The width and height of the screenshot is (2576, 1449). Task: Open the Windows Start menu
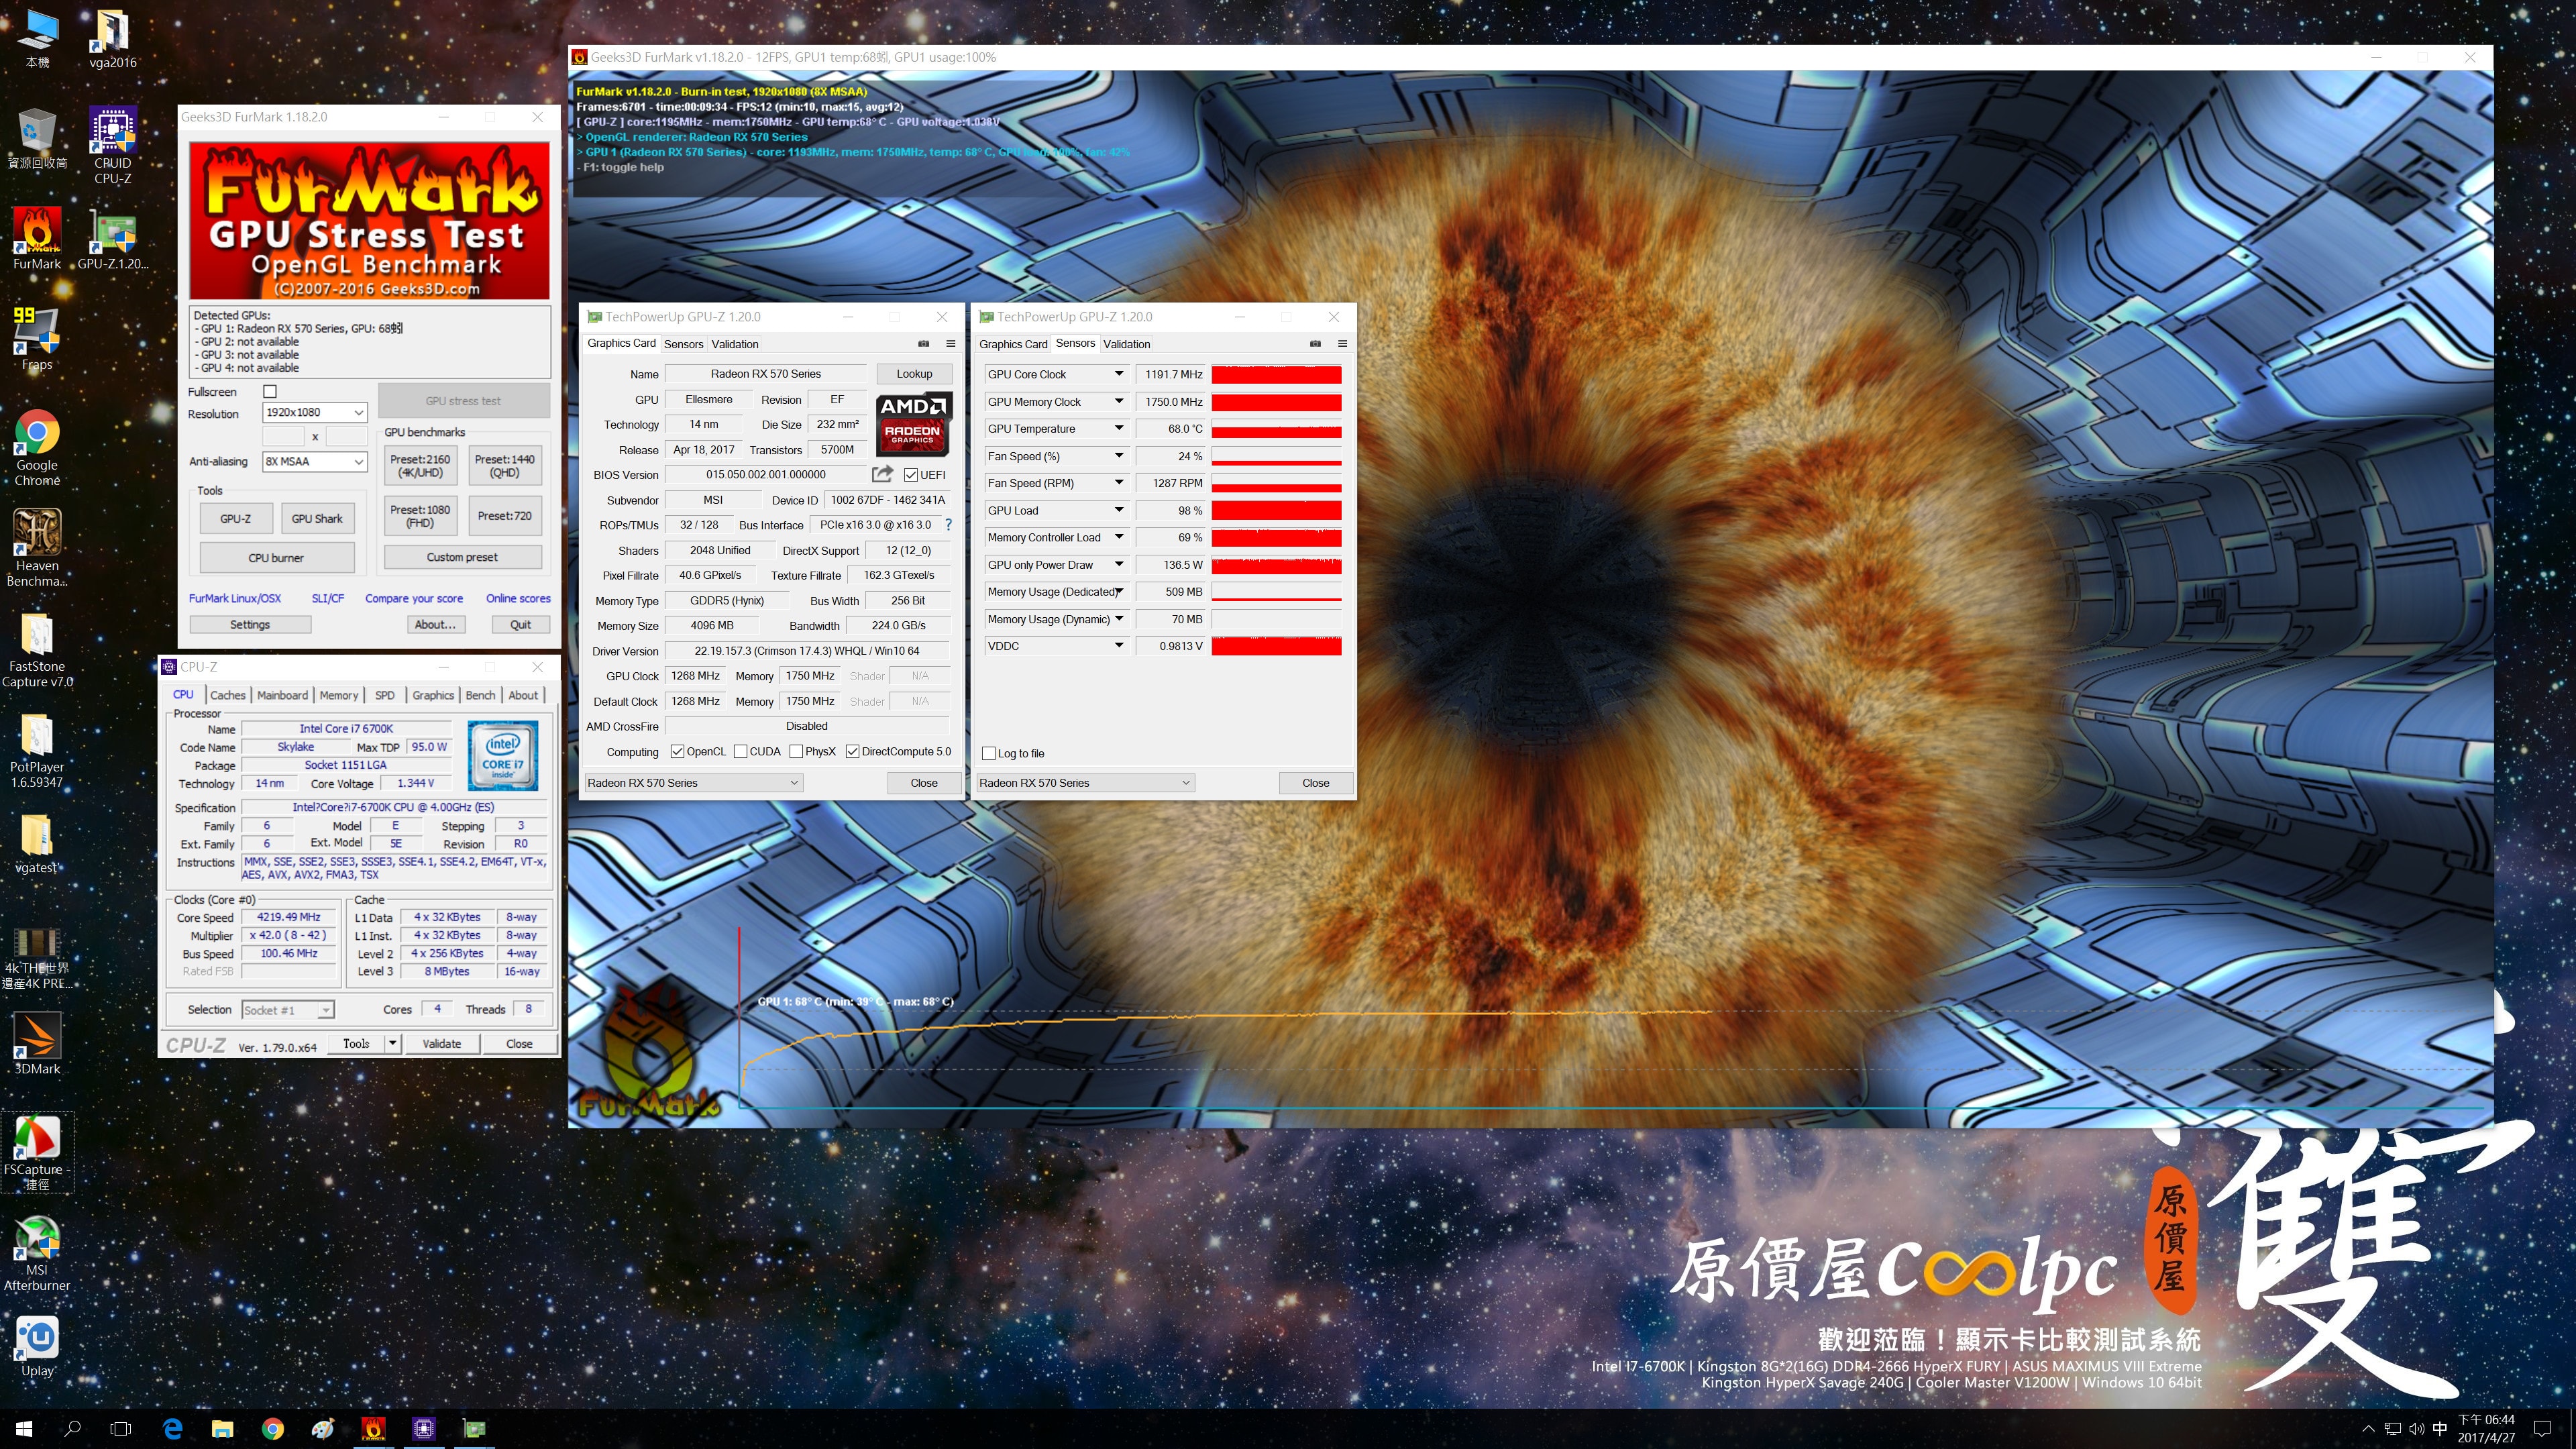pyautogui.click(x=24, y=1428)
